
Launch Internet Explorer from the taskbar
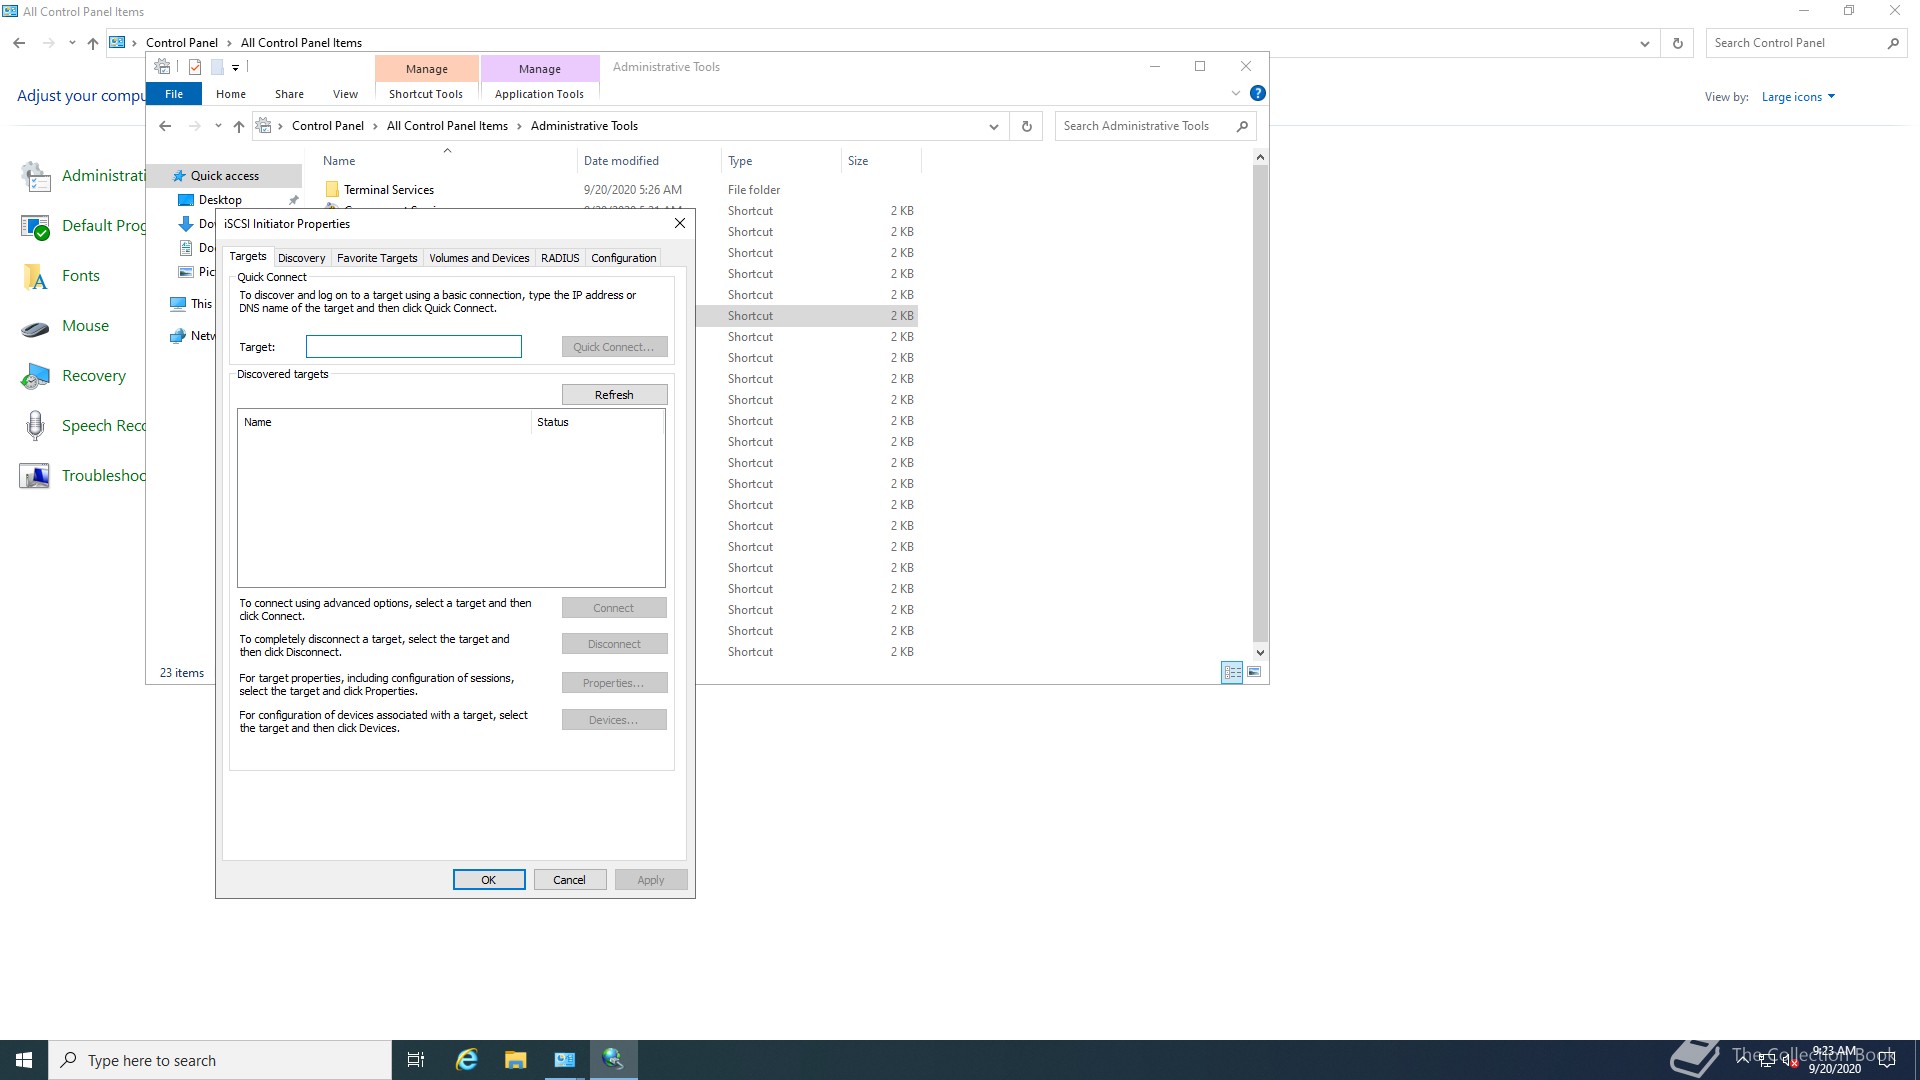[x=466, y=1060]
